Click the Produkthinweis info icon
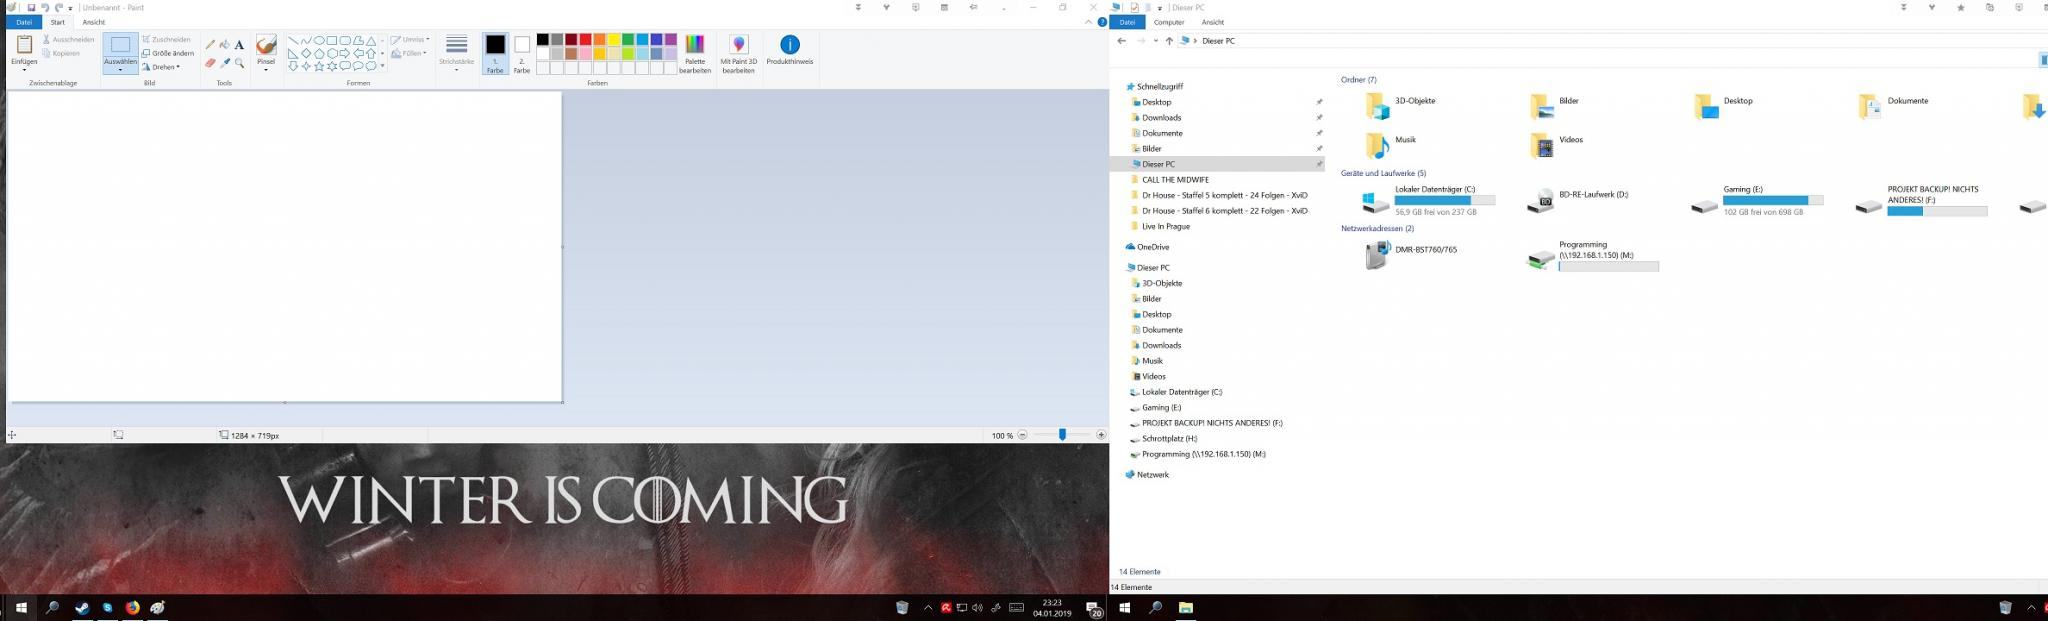 [x=790, y=45]
